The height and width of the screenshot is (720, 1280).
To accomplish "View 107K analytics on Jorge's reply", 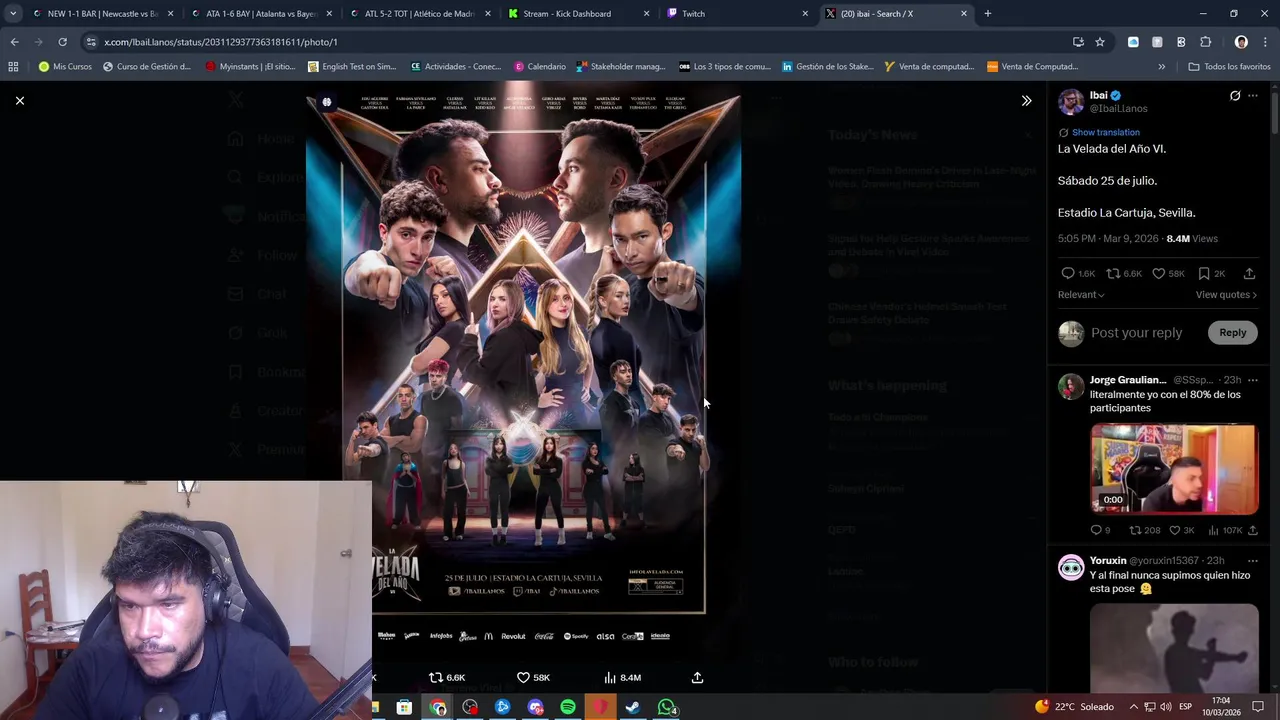I will [x=1225, y=531].
